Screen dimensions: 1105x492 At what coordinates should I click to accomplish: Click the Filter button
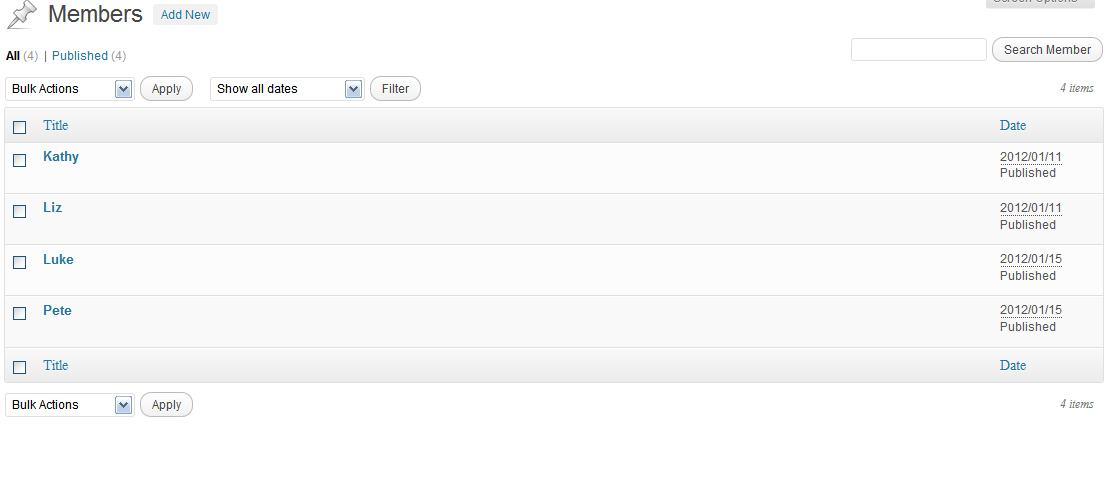(395, 89)
